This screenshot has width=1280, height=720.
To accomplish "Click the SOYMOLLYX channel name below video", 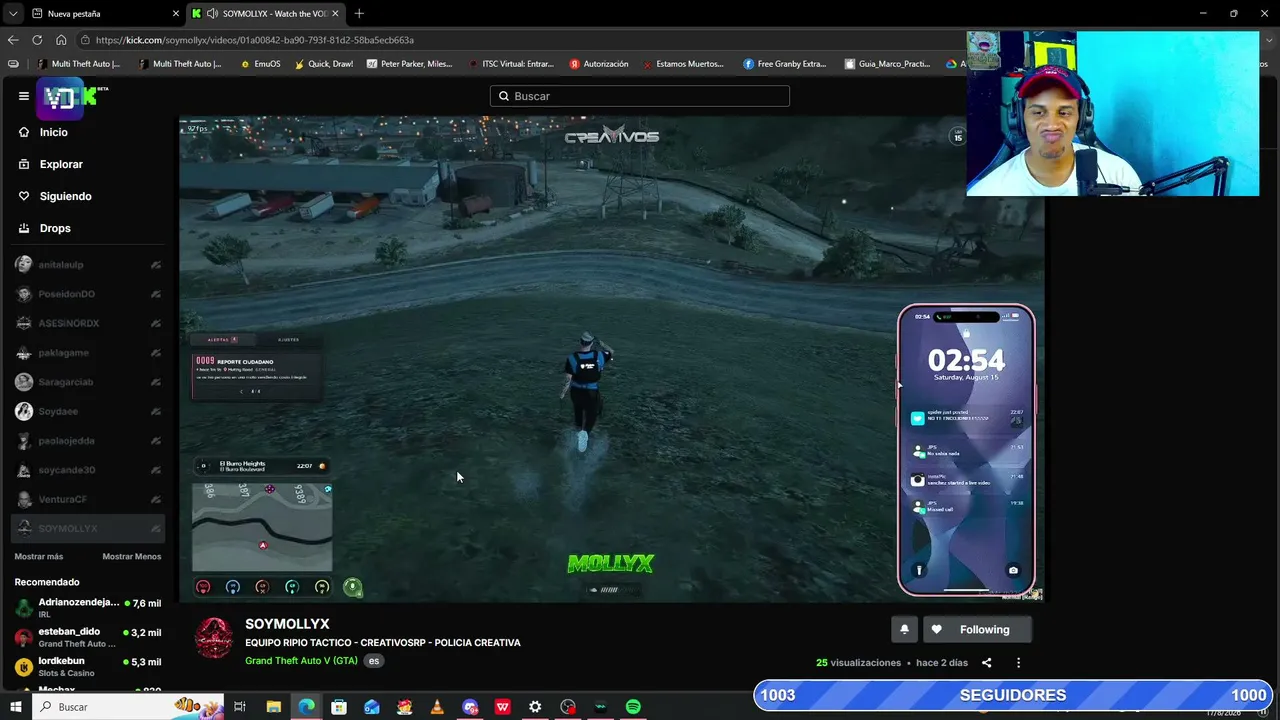I will [287, 624].
